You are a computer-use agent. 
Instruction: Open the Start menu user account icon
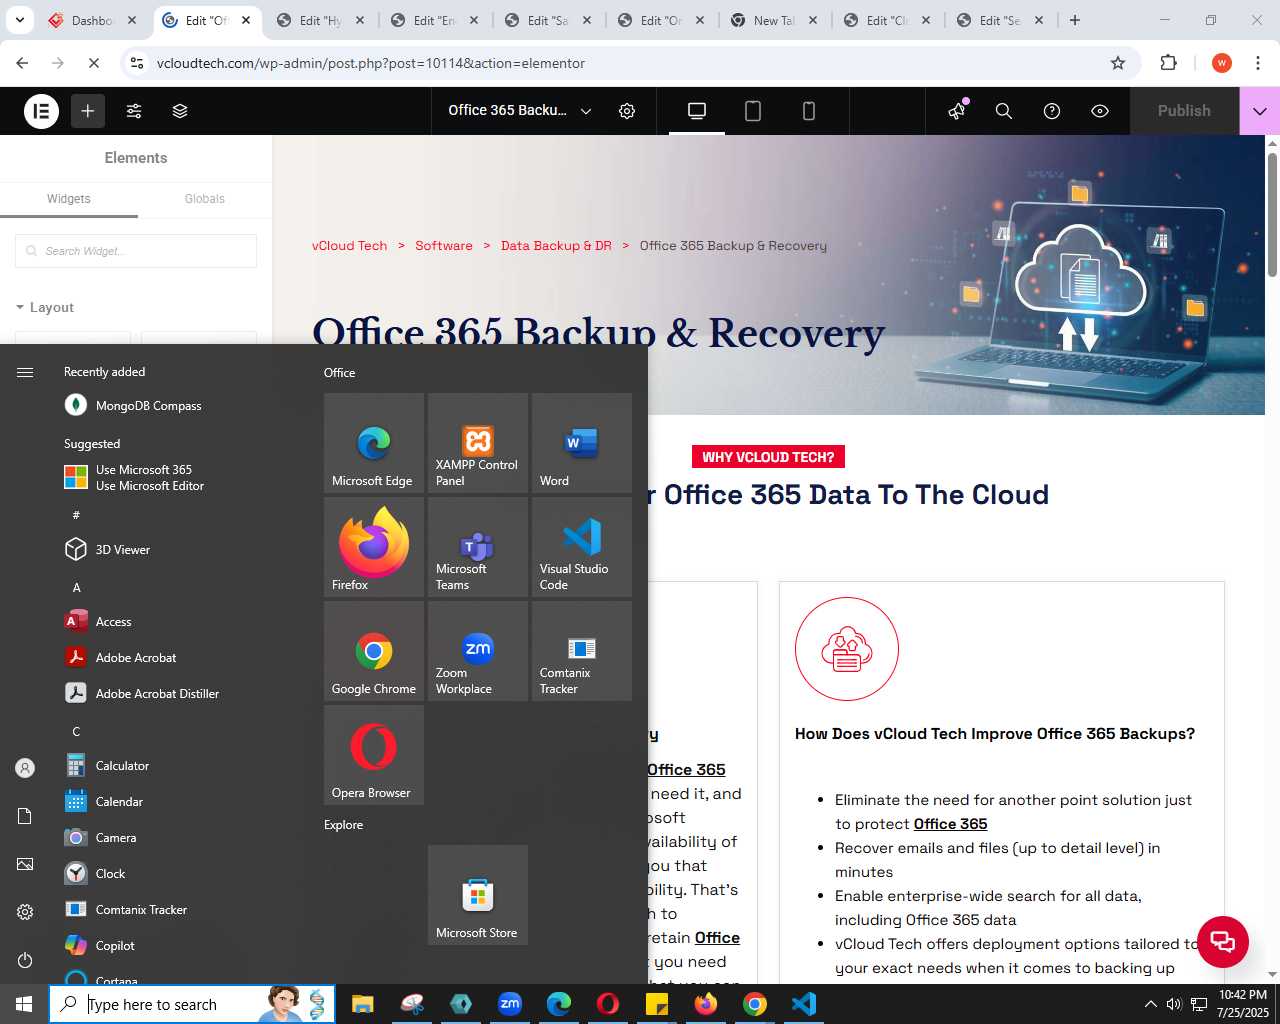point(25,768)
